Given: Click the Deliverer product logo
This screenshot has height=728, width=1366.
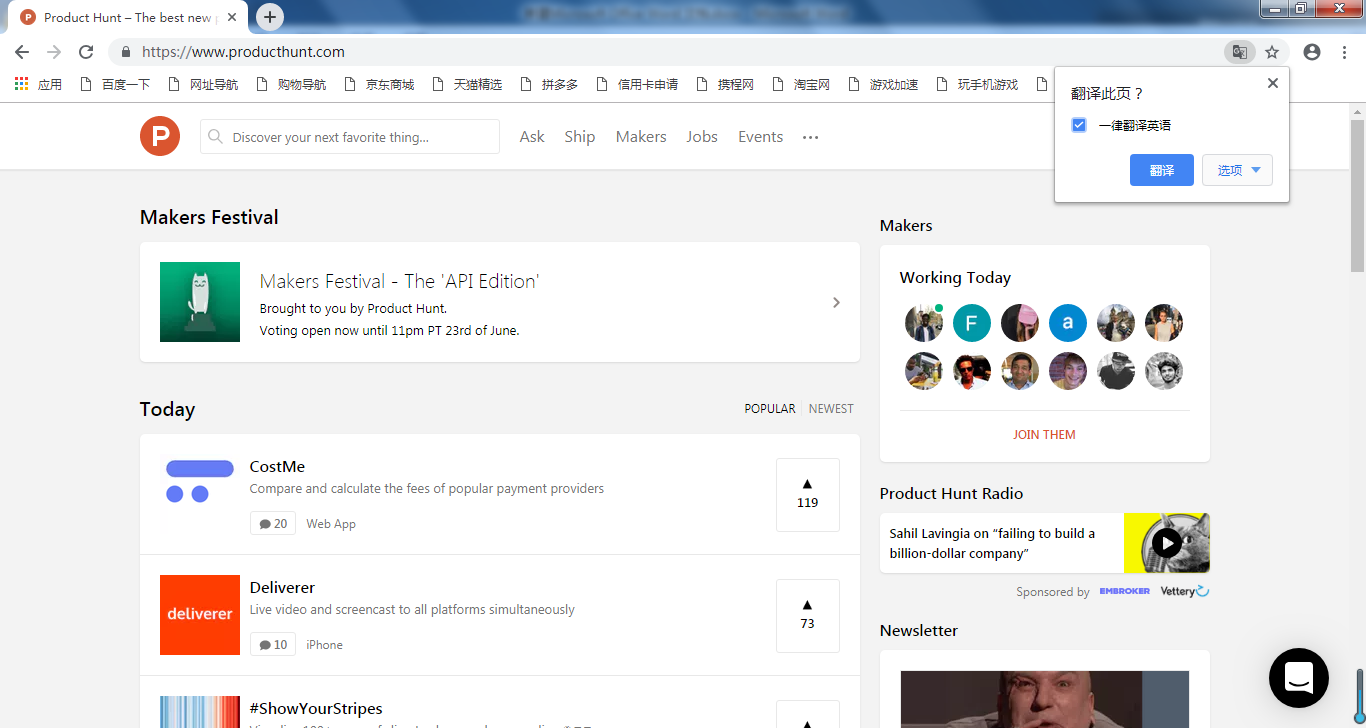Looking at the screenshot, I should pos(200,615).
